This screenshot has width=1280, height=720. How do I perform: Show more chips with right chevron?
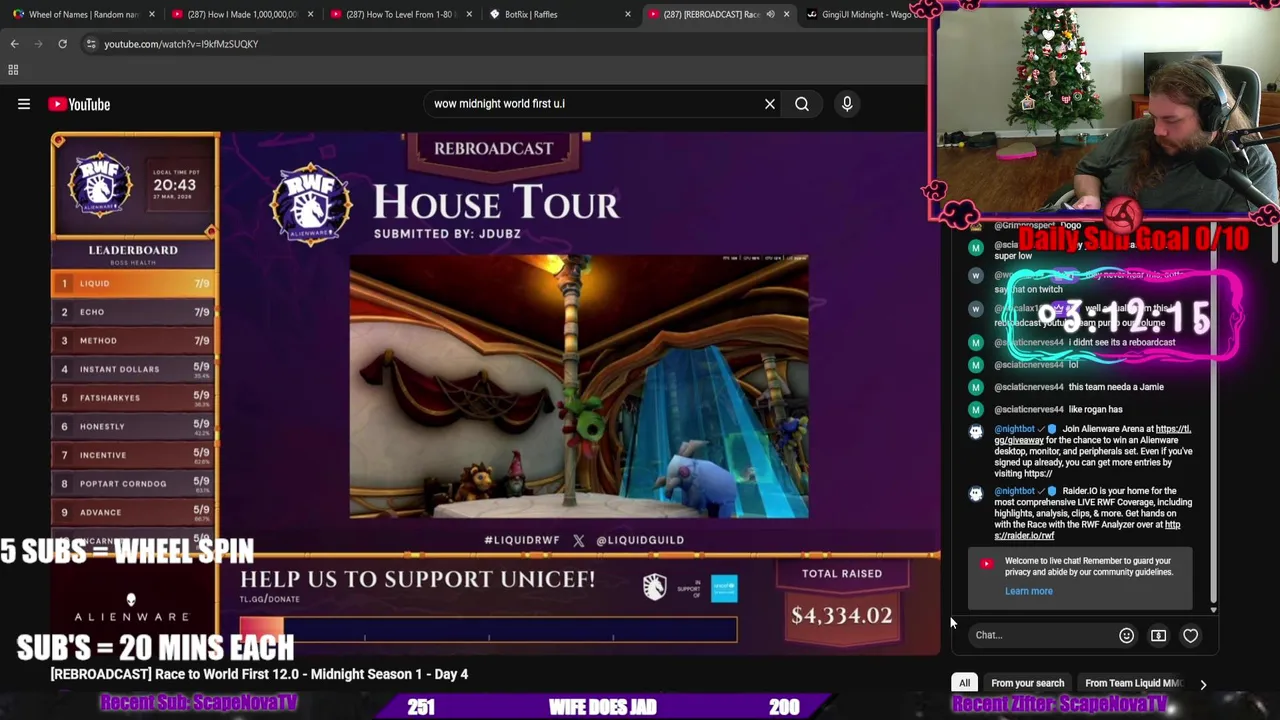click(1203, 684)
